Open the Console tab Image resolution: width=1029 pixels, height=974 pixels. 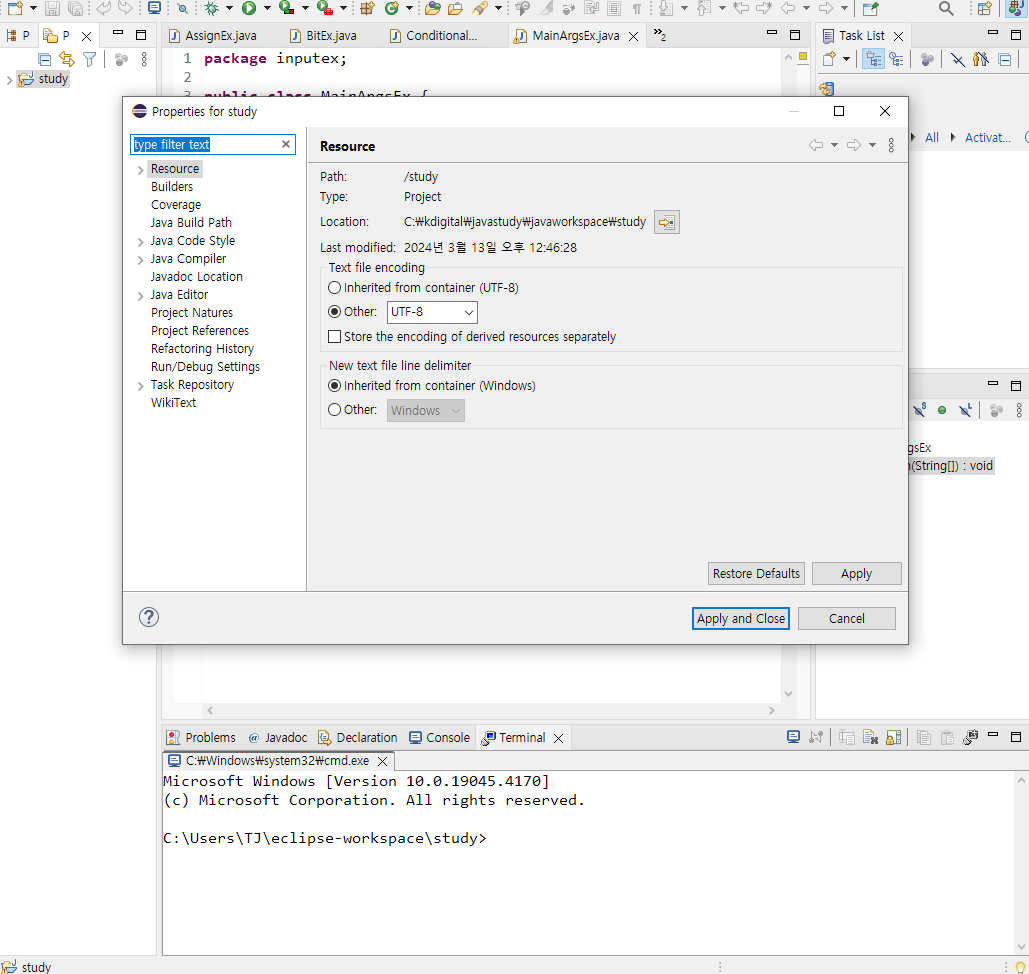click(x=439, y=737)
